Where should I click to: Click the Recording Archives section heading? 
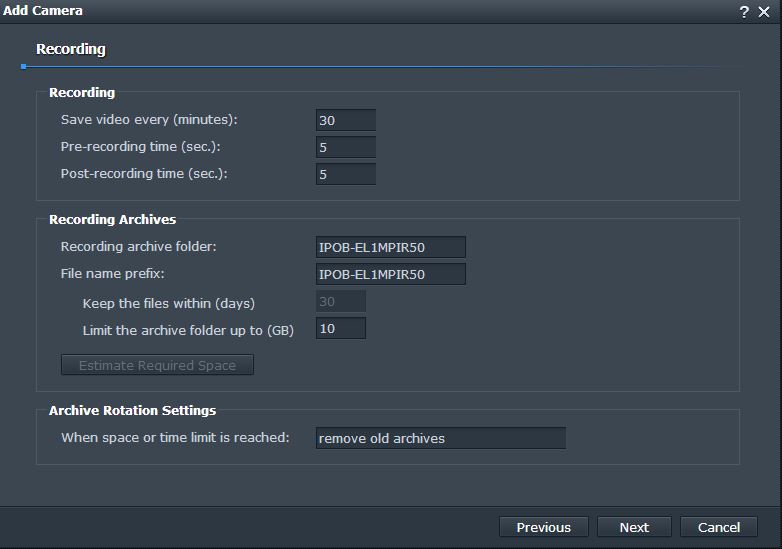(x=112, y=219)
